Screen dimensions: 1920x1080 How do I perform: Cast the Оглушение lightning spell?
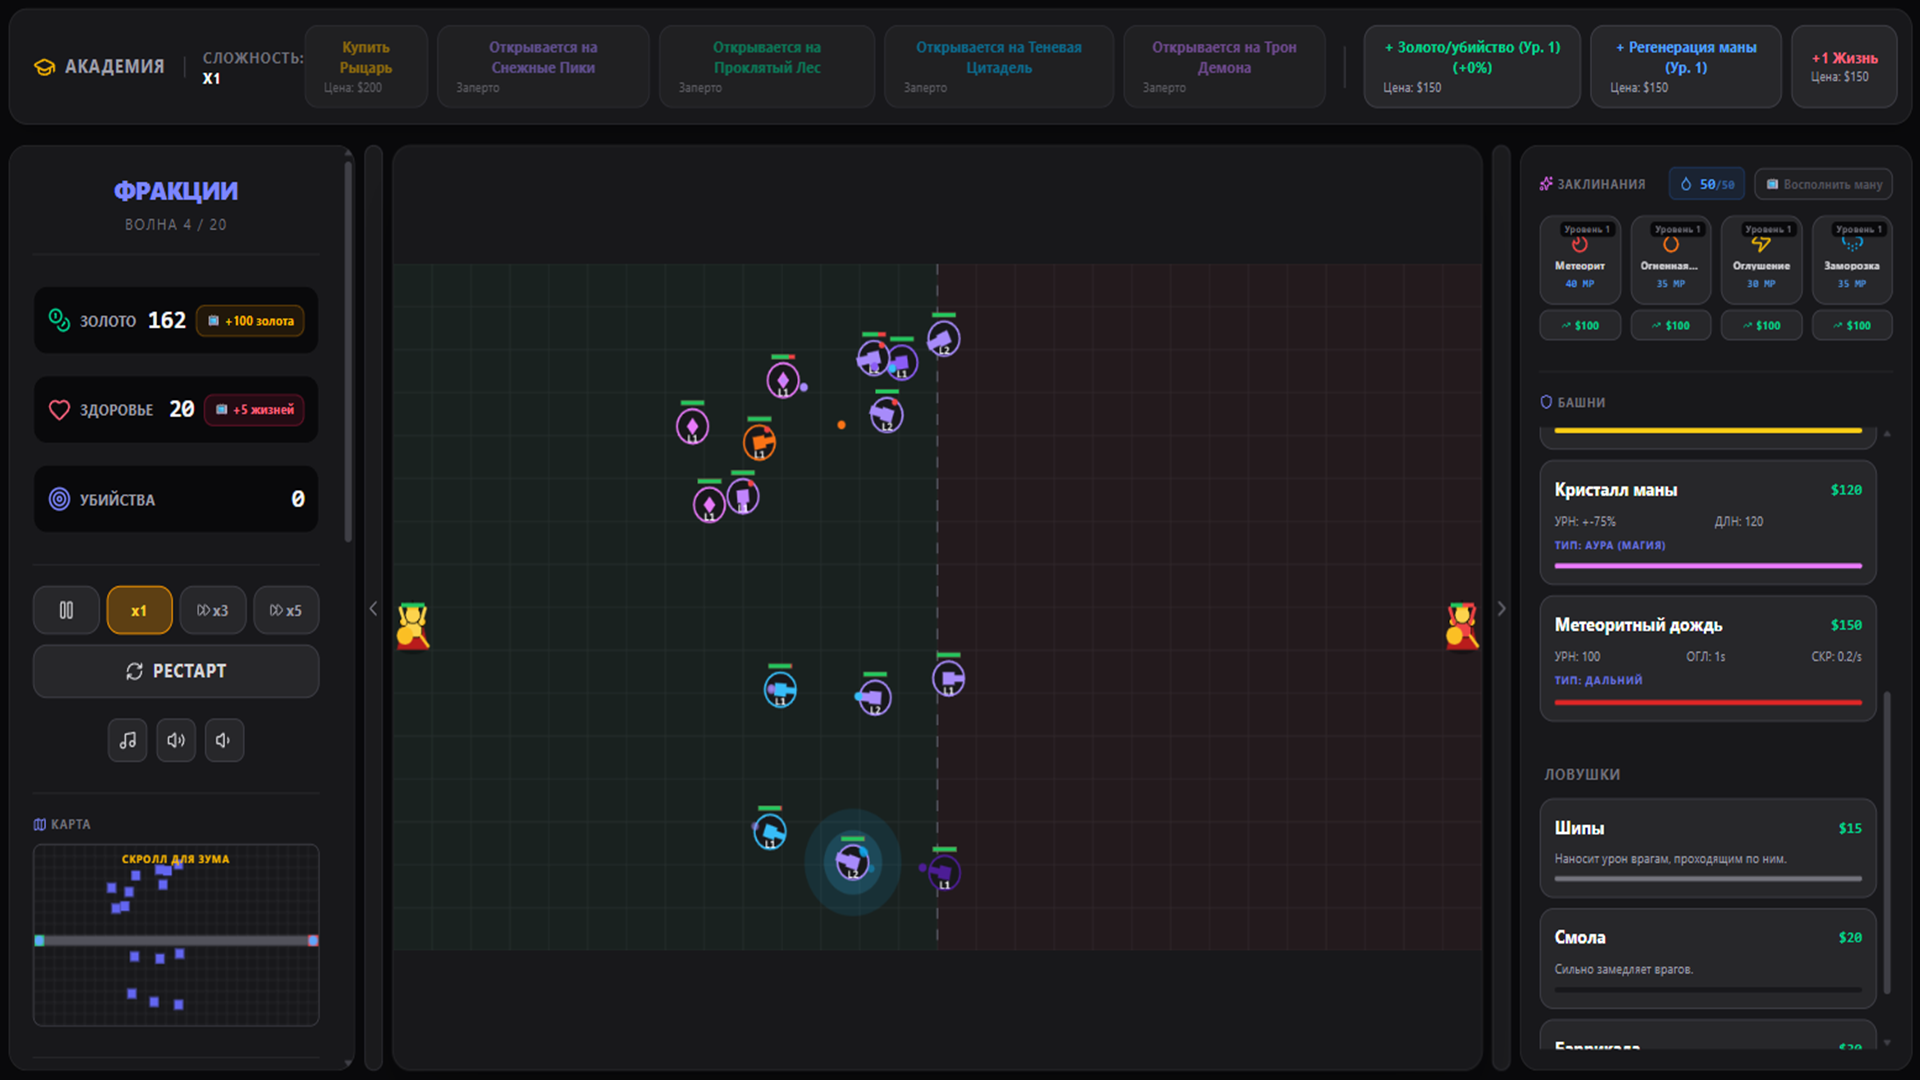(x=1761, y=259)
